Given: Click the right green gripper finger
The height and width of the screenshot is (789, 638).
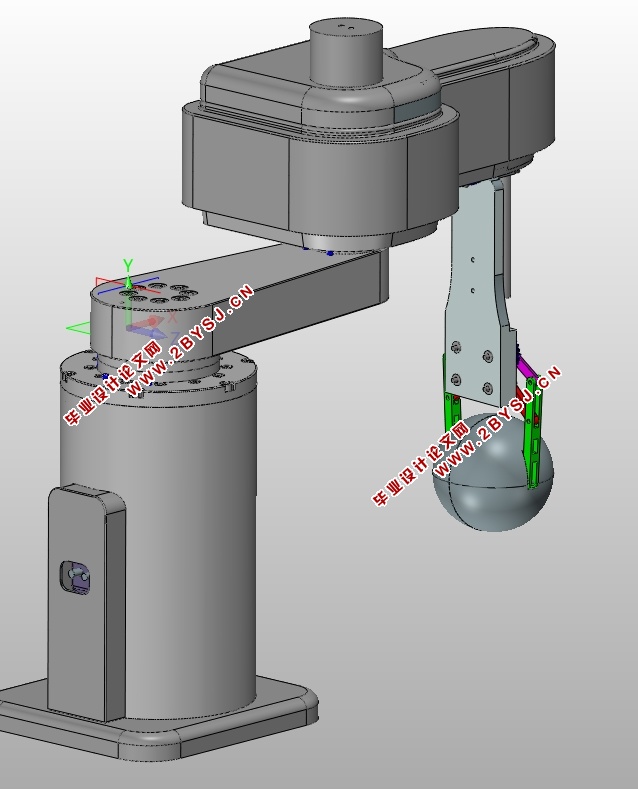Looking at the screenshot, I should tap(532, 433).
